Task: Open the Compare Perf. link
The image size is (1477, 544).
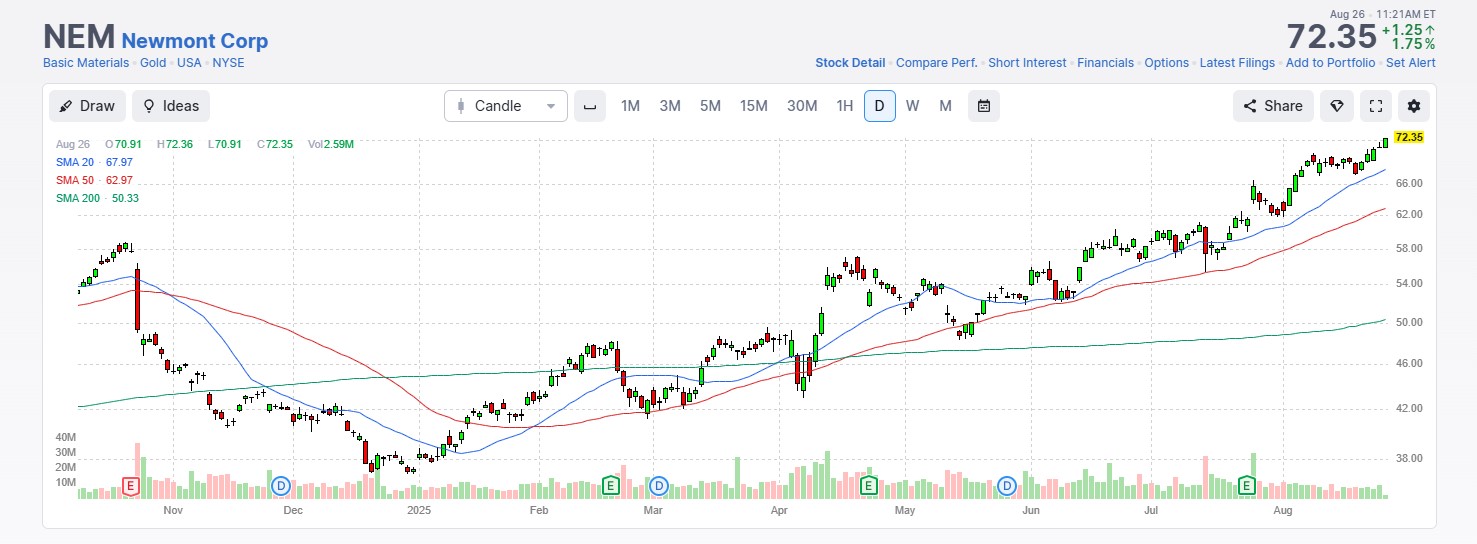Action: 937,63
